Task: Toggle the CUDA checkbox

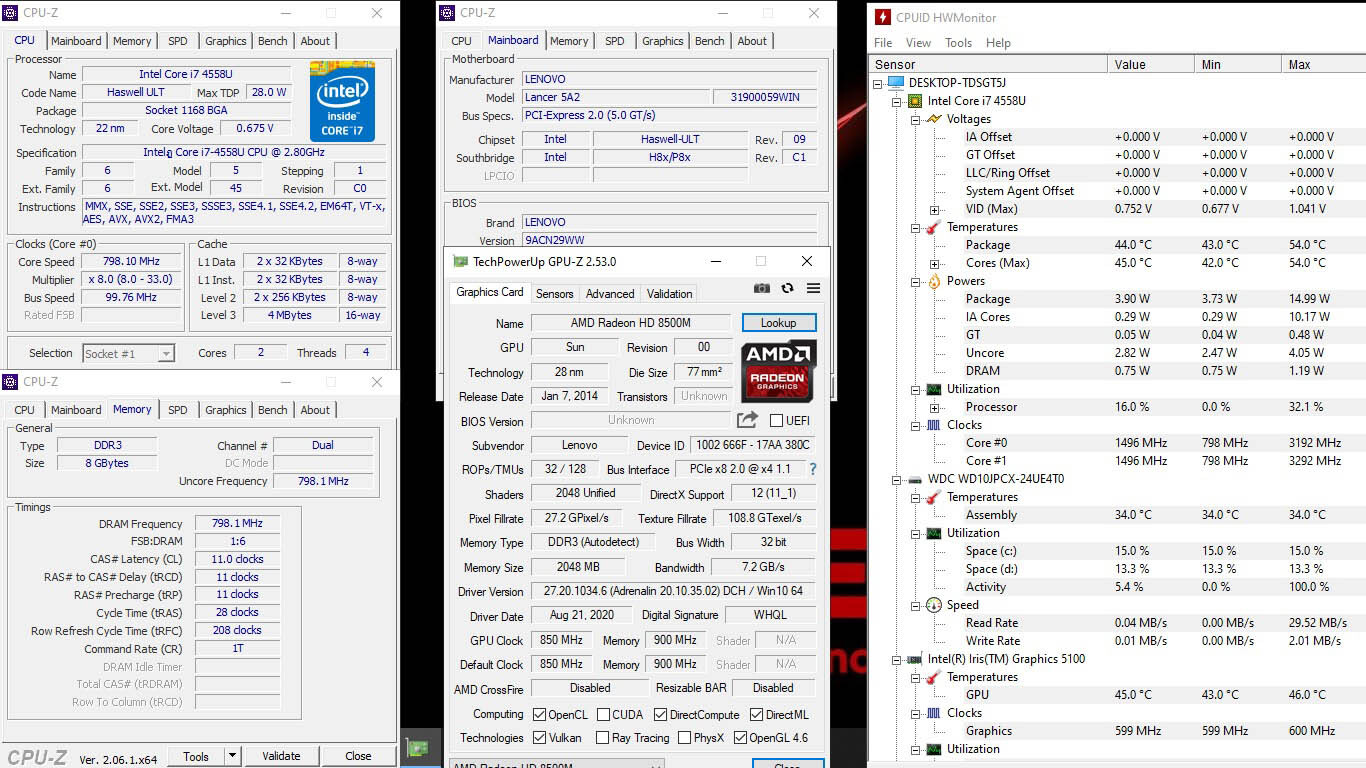Action: (x=603, y=714)
